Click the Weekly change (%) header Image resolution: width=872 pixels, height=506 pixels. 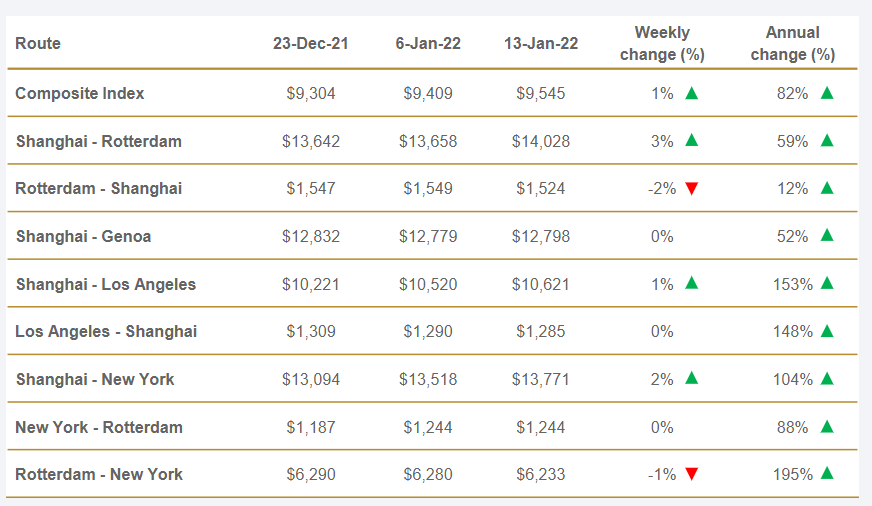pos(662,44)
